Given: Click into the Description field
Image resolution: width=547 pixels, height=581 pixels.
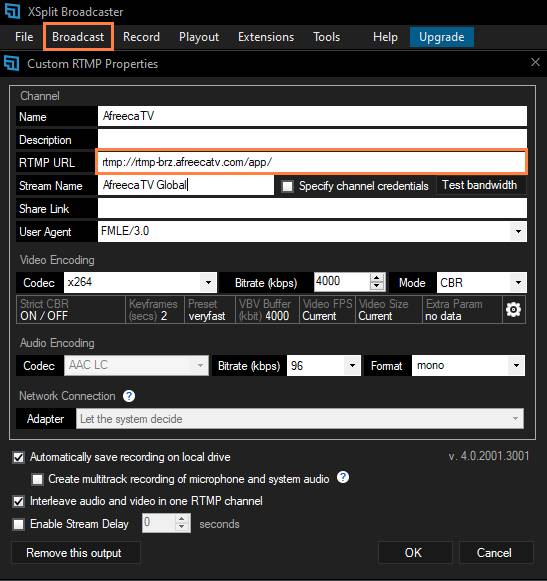Looking at the screenshot, I should tap(312, 139).
